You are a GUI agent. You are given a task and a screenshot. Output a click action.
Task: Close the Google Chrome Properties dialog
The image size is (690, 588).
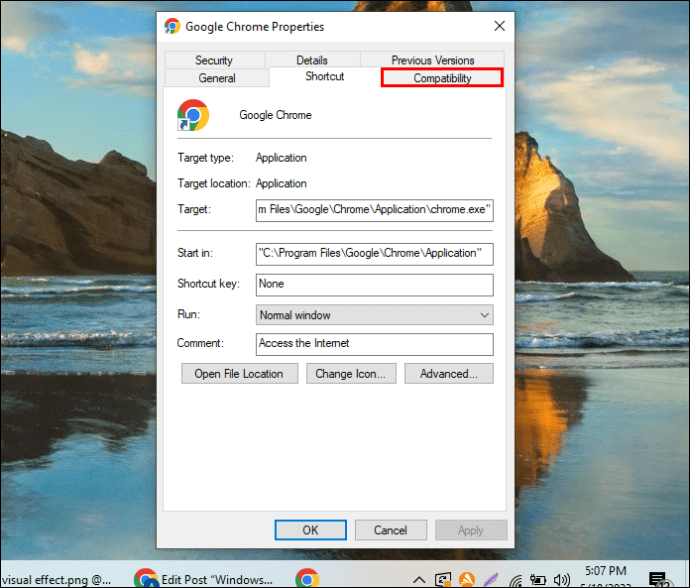tap(499, 26)
